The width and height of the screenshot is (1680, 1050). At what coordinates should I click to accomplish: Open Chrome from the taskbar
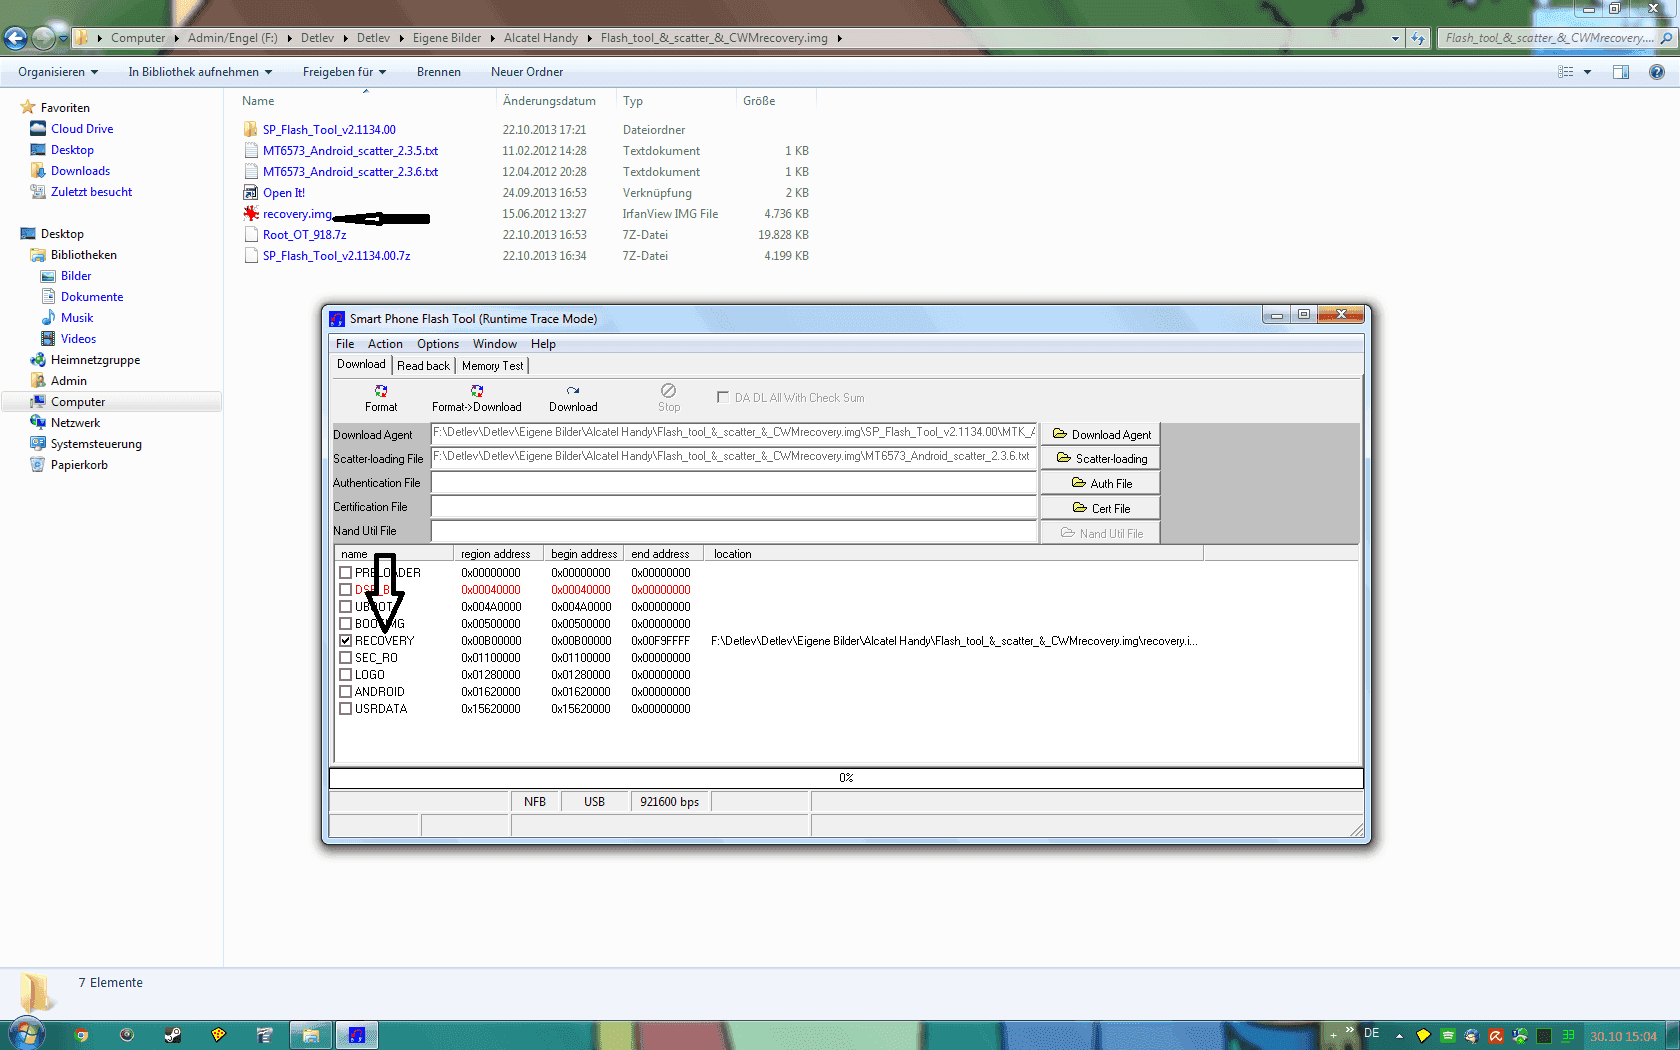coord(82,1035)
